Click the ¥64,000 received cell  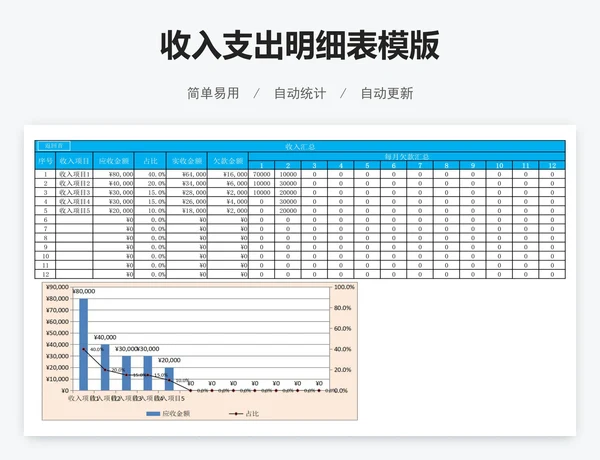187,174
